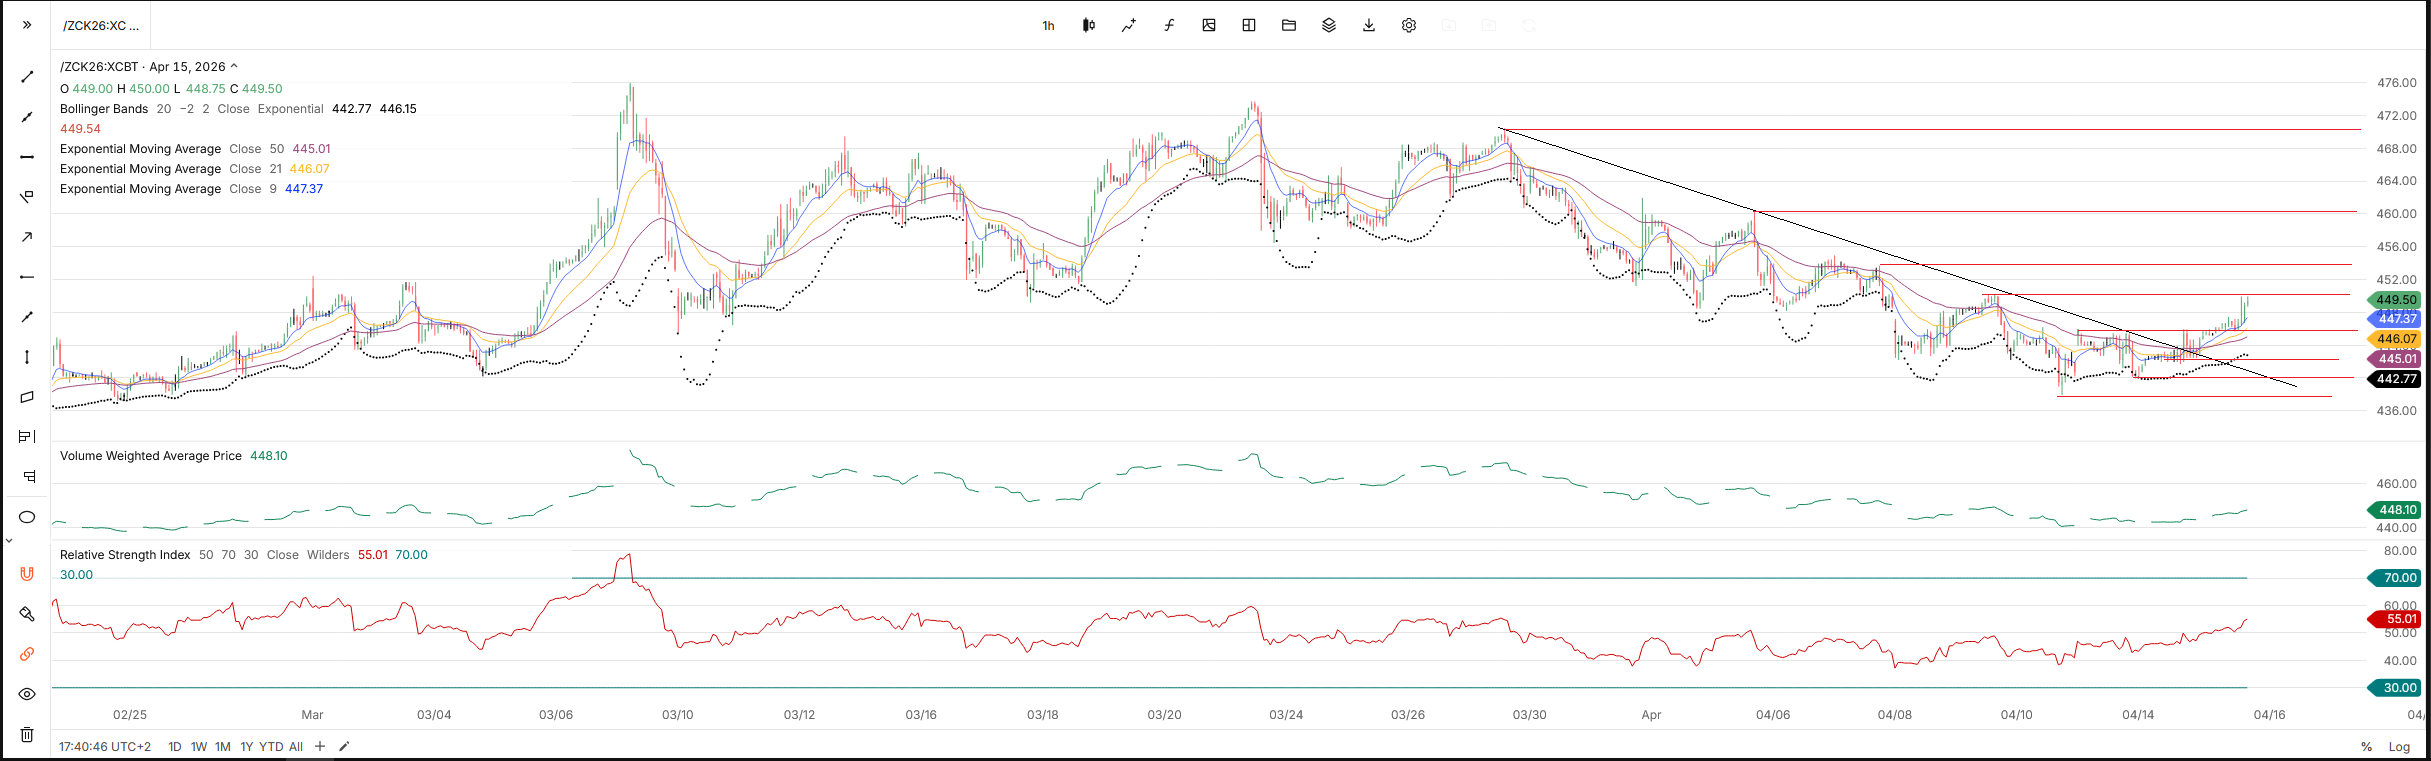This screenshot has height=761, width=2431.
Task: Click the 04/14 date label on time axis
Action: [x=2138, y=715]
